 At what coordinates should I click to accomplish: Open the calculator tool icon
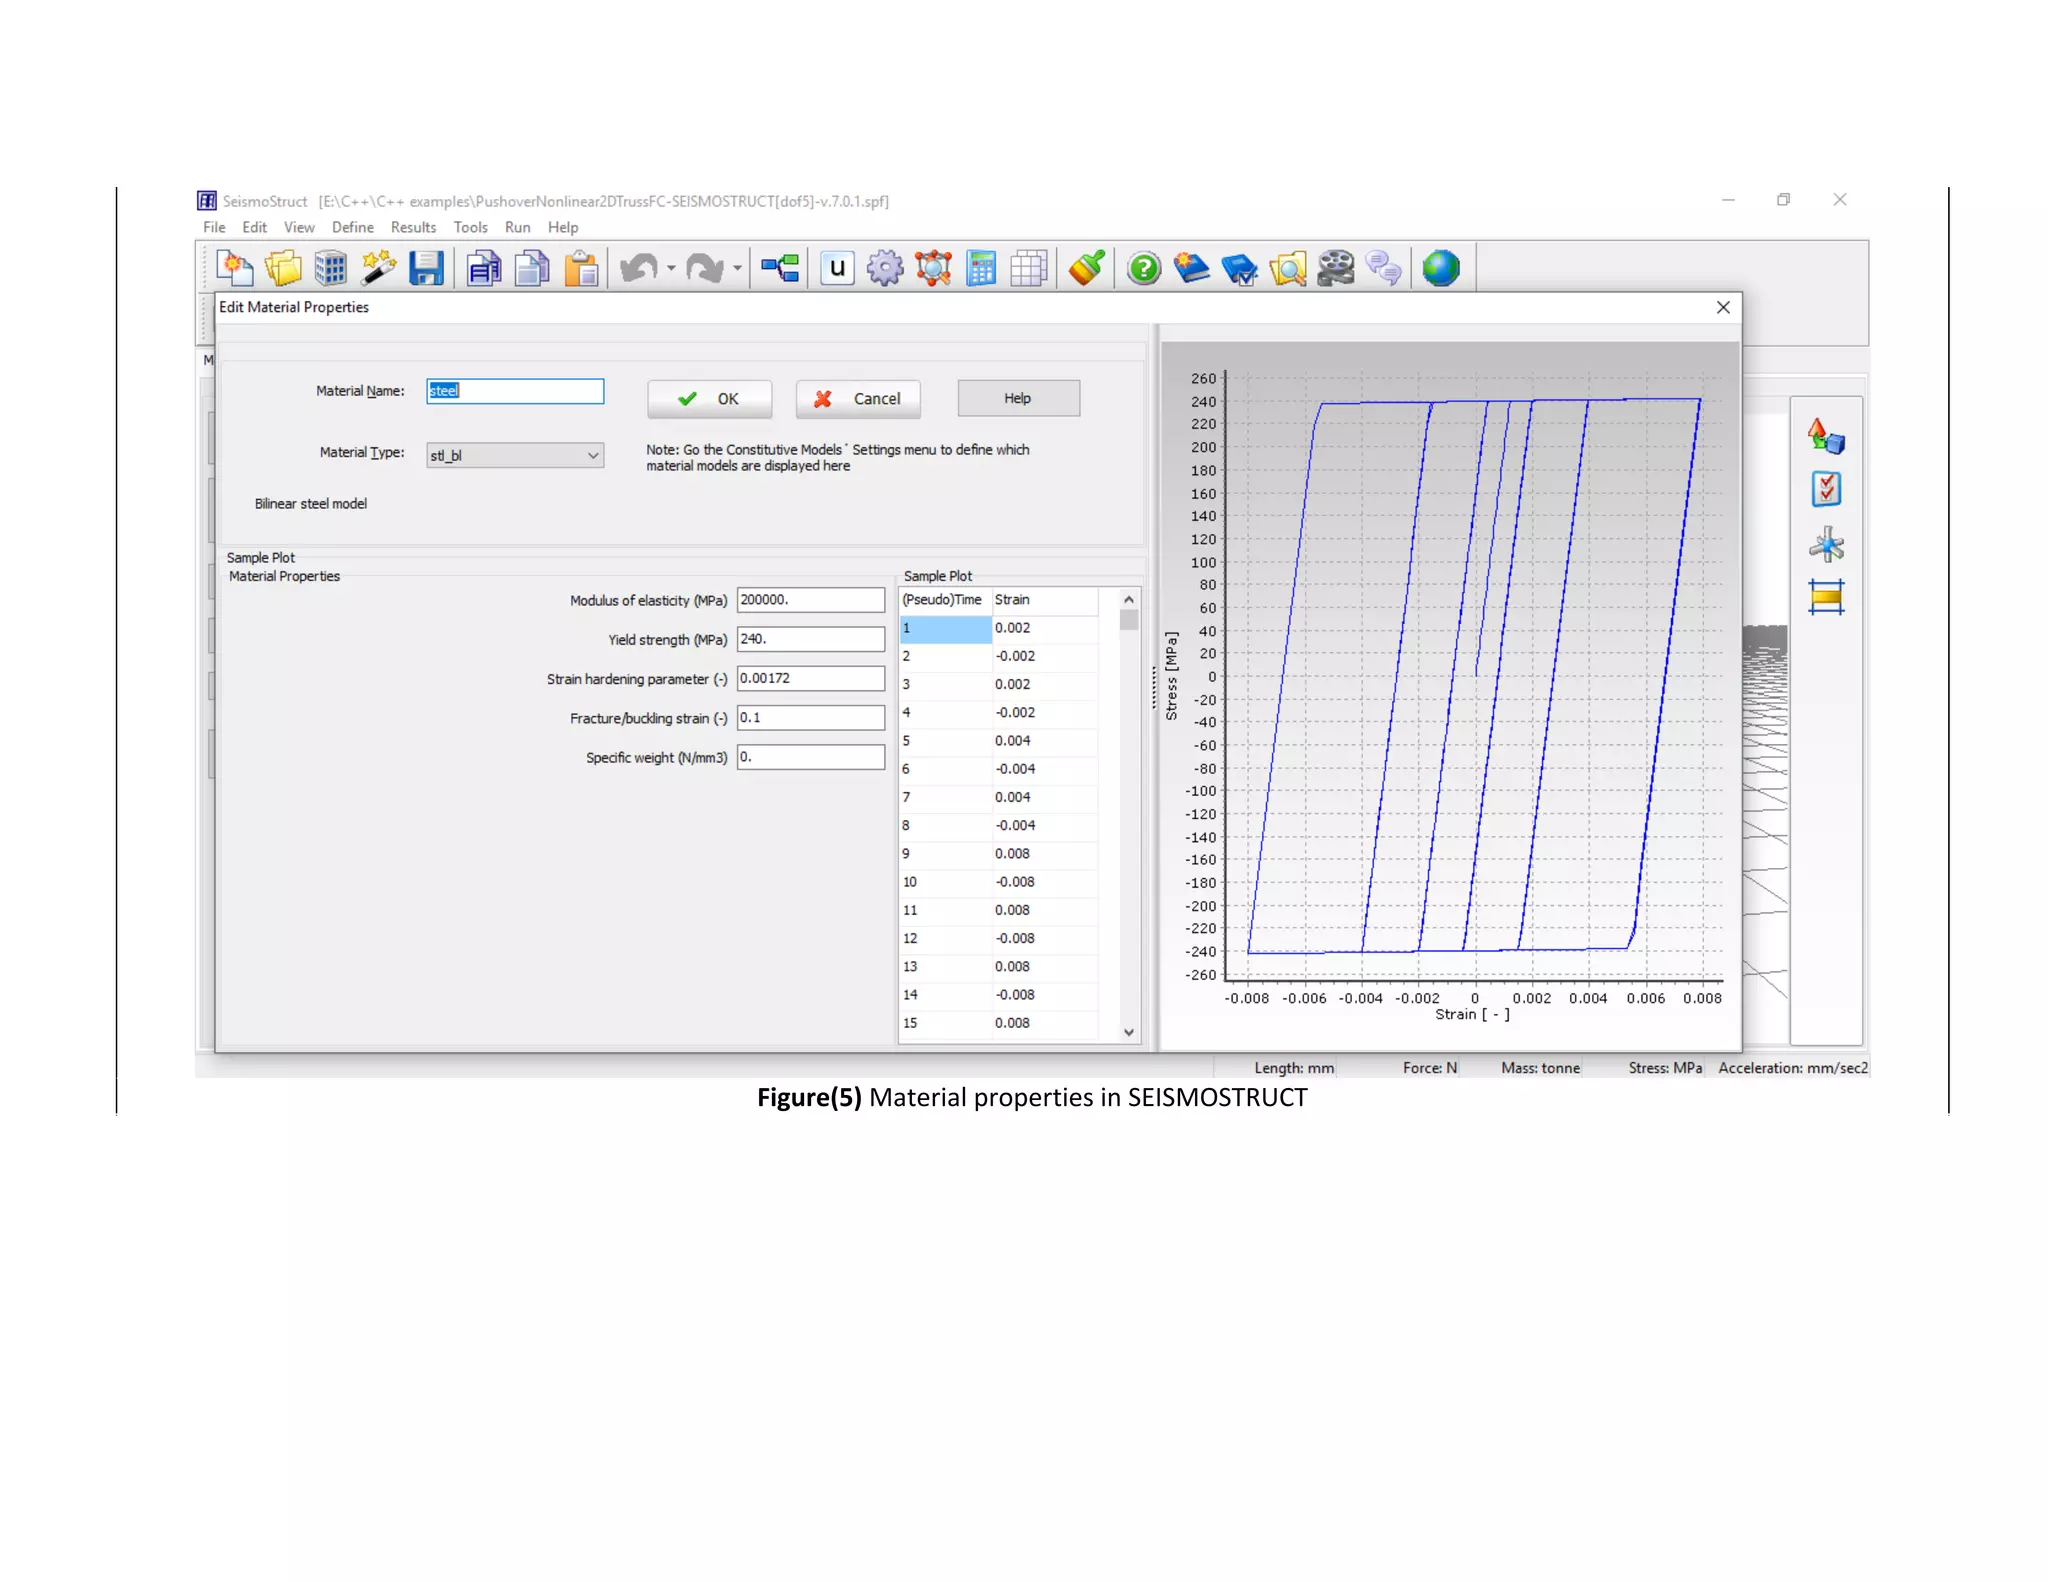tap(981, 268)
